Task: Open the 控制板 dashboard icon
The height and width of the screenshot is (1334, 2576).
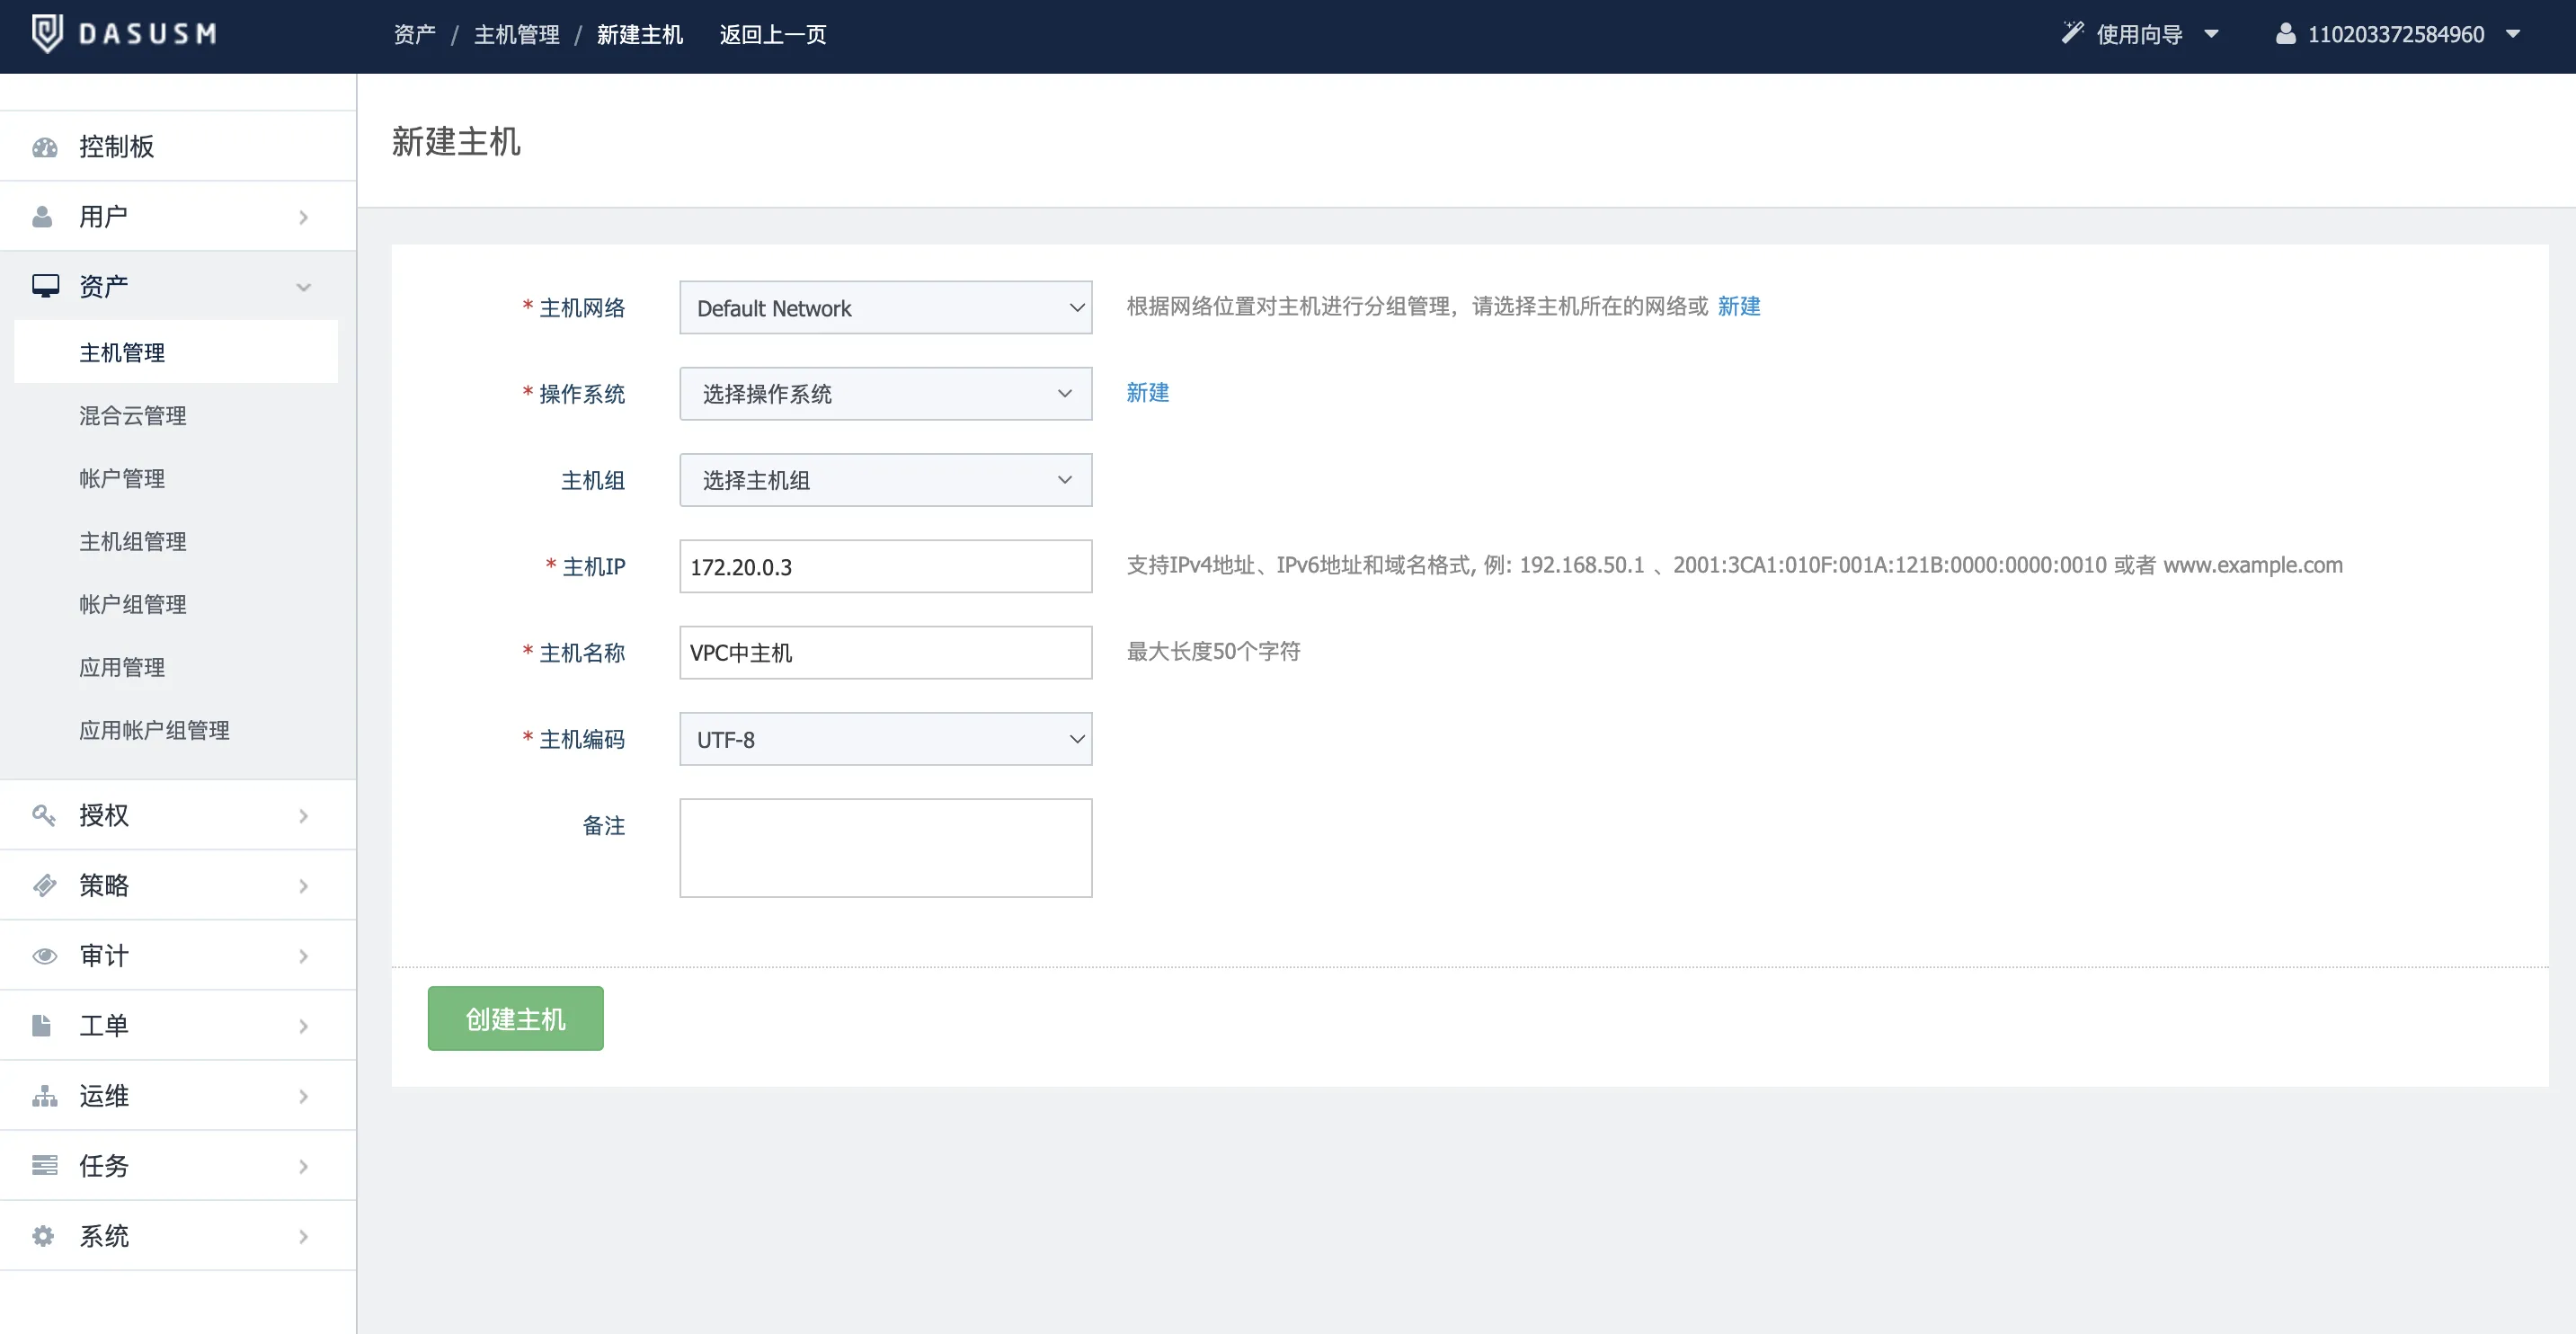Action: point(45,146)
